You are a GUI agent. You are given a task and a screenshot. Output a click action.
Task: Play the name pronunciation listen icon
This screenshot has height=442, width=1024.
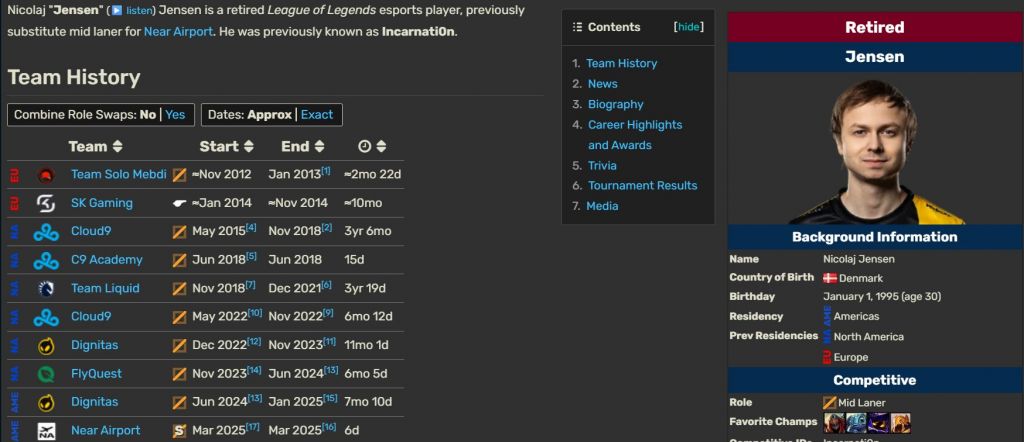(116, 11)
